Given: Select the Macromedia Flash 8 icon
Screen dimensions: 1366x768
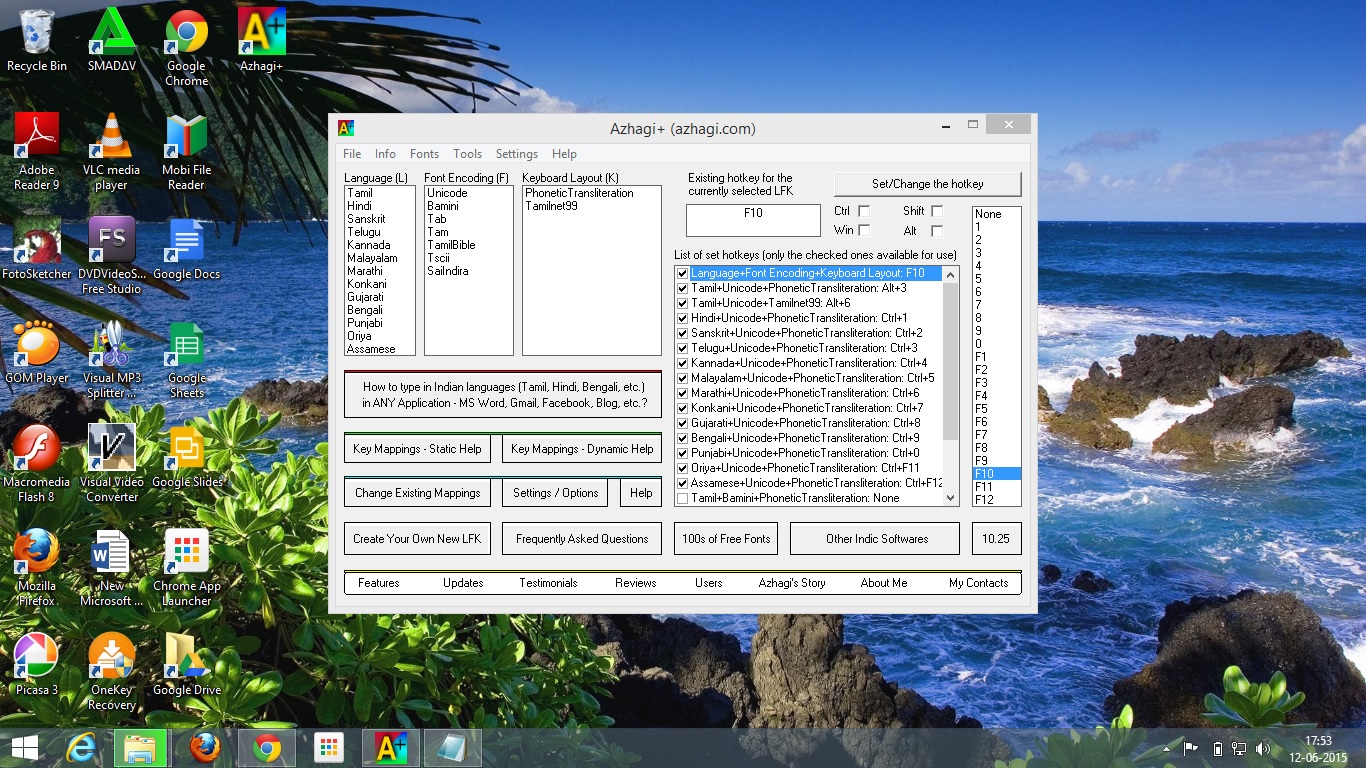Looking at the screenshot, I should 37,464.
